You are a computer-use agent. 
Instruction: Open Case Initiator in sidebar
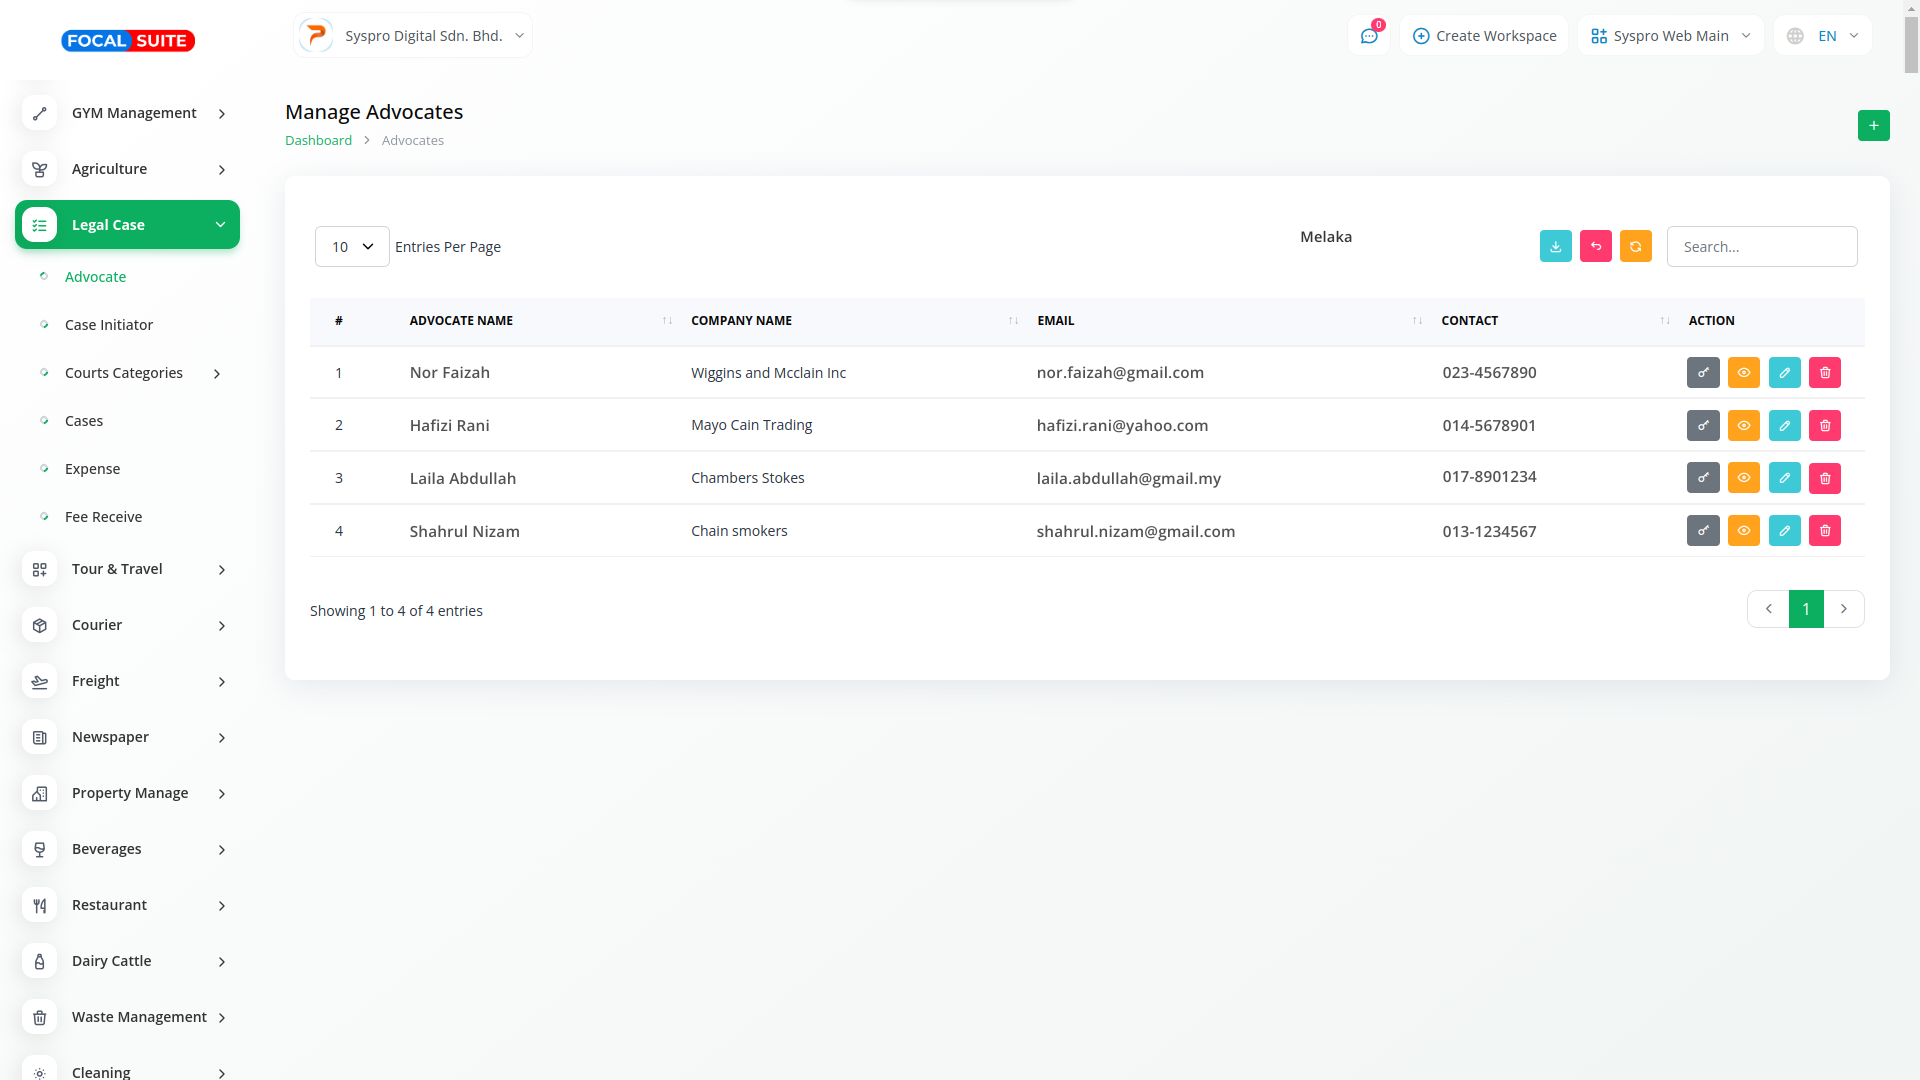109,325
